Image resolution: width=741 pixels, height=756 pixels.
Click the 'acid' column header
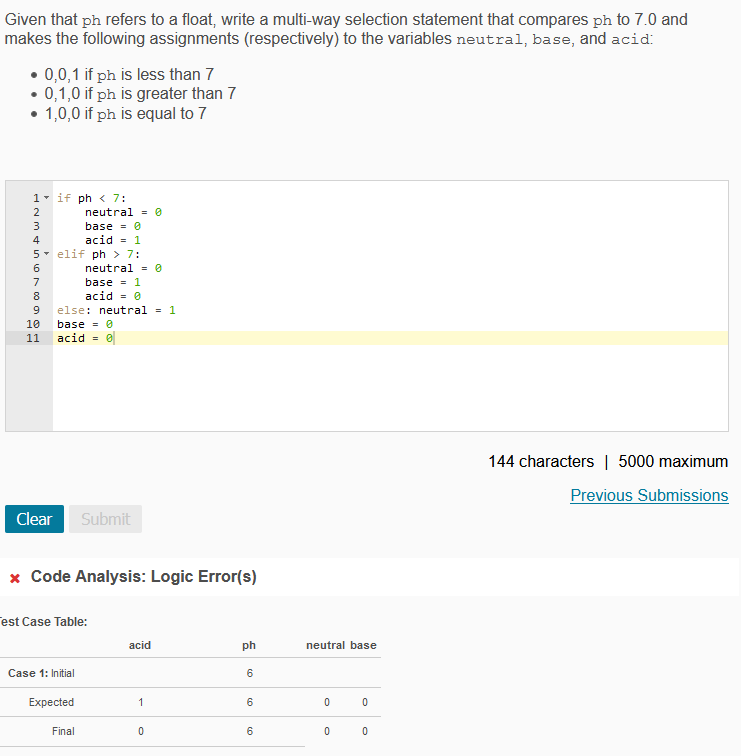pos(140,645)
